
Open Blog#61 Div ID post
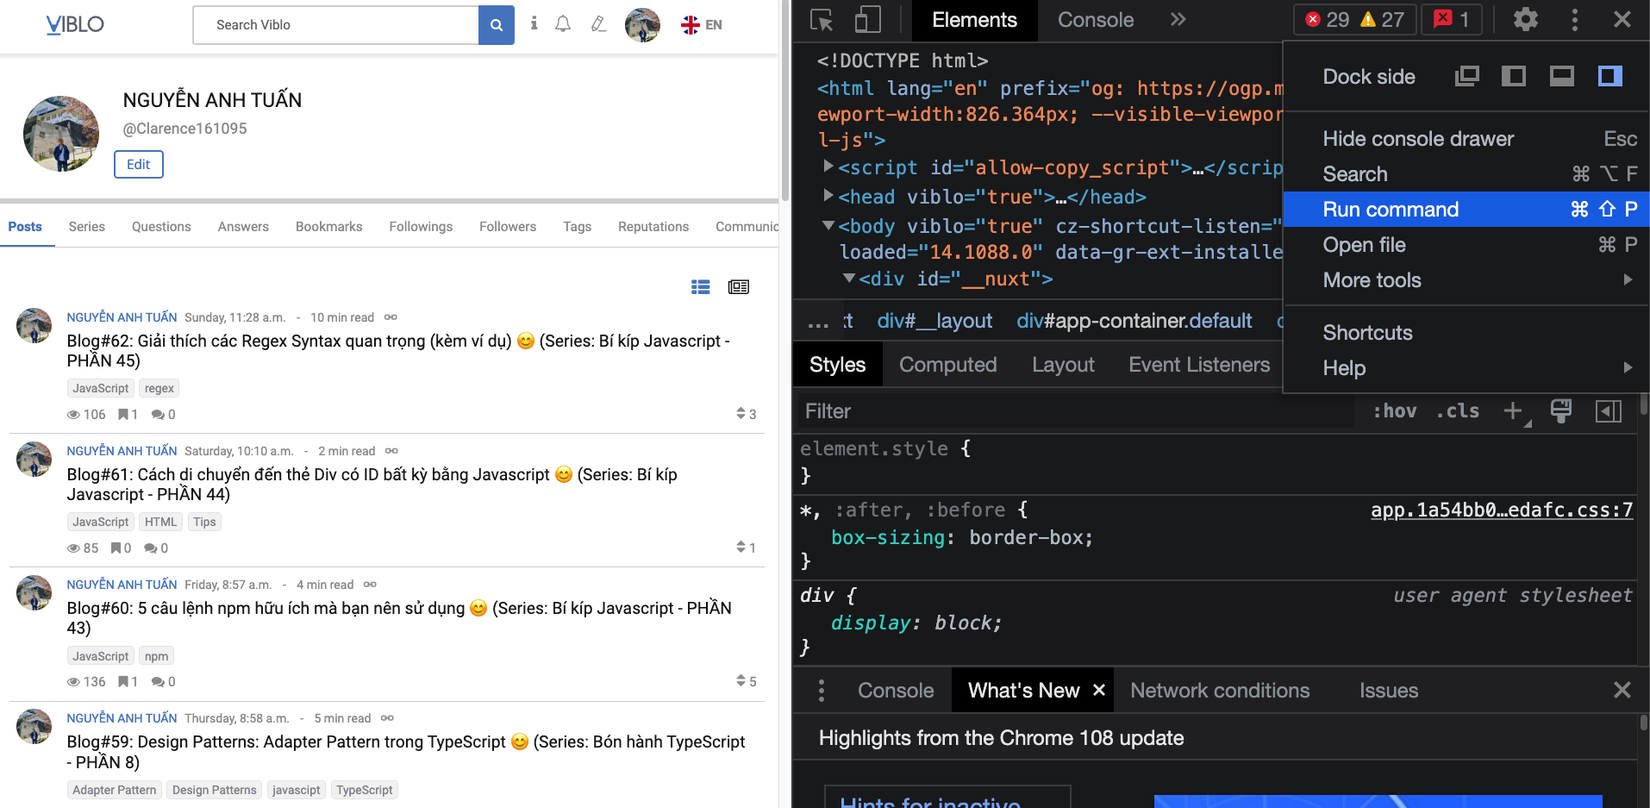[372, 484]
